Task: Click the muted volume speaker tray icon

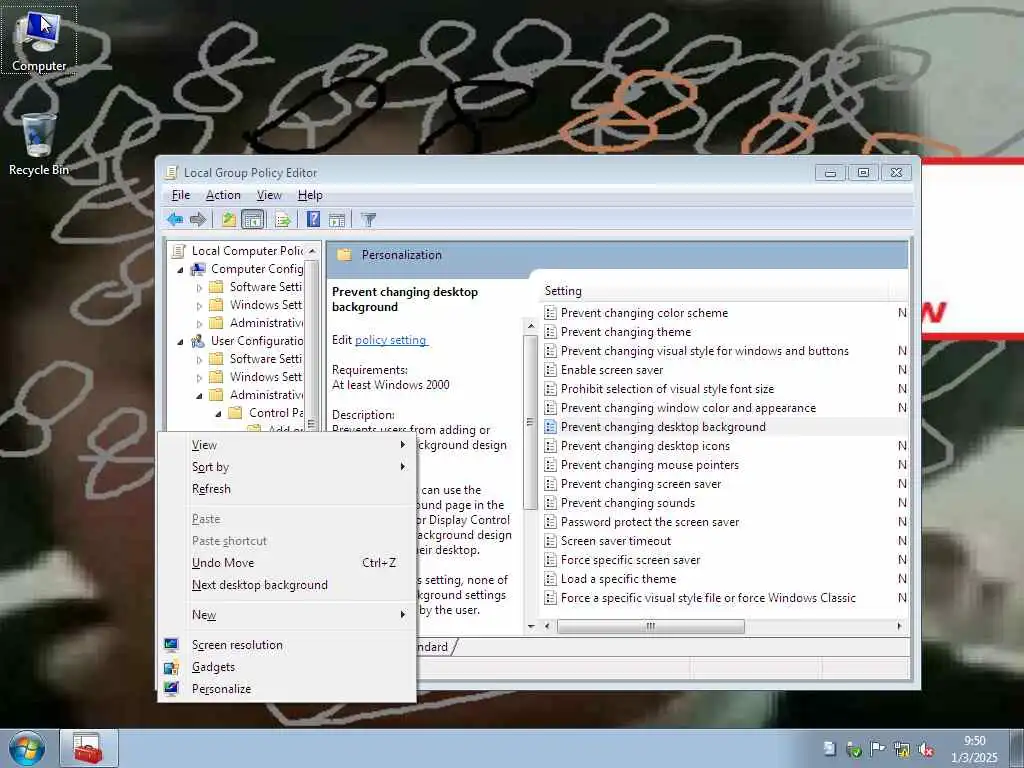Action: [925, 750]
